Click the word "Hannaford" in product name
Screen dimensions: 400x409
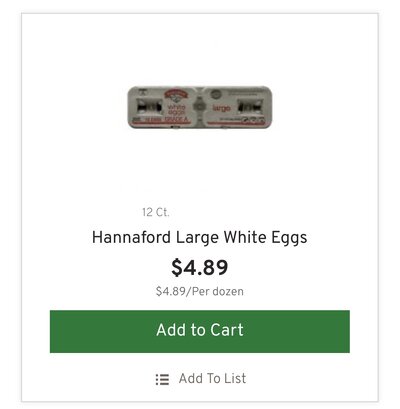click(x=131, y=238)
